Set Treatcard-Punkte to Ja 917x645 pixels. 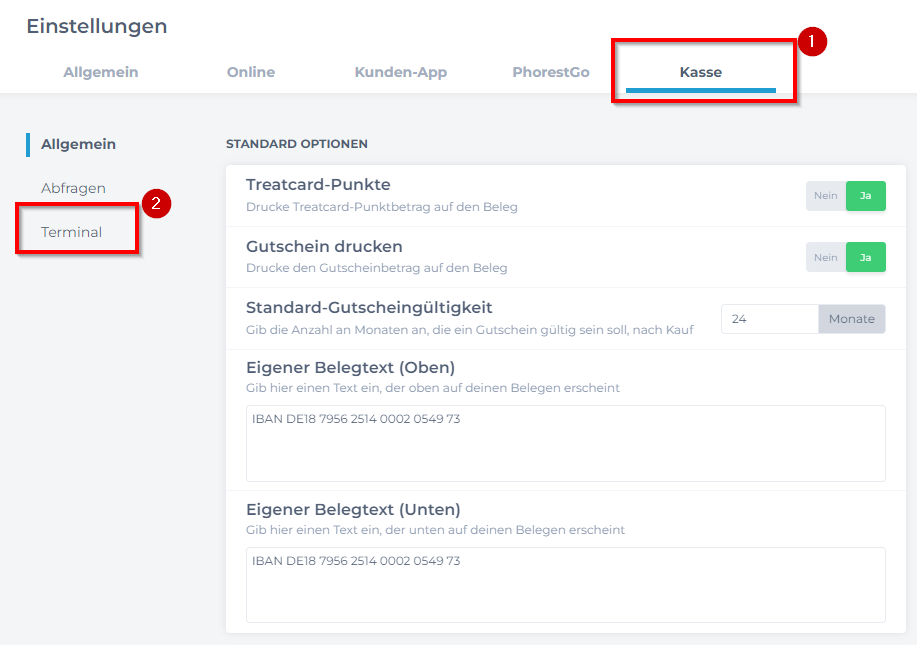pyautogui.click(x=866, y=196)
